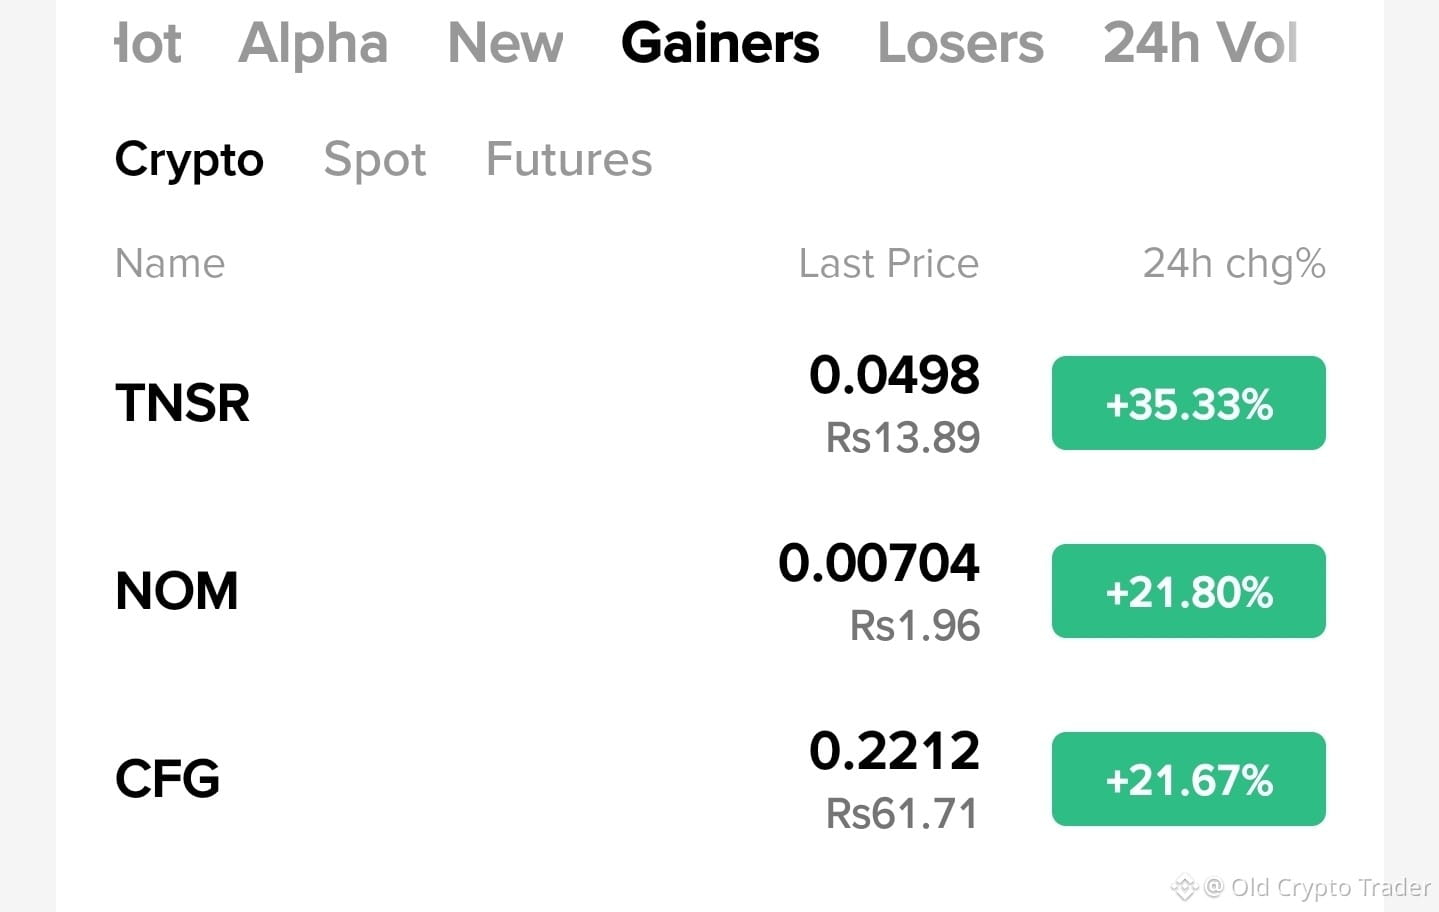
Task: Open the Futures sub-tab
Action: pos(569,159)
